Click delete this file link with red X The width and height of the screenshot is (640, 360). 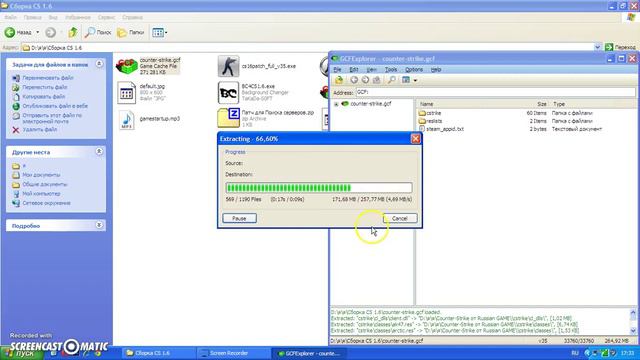[40, 129]
